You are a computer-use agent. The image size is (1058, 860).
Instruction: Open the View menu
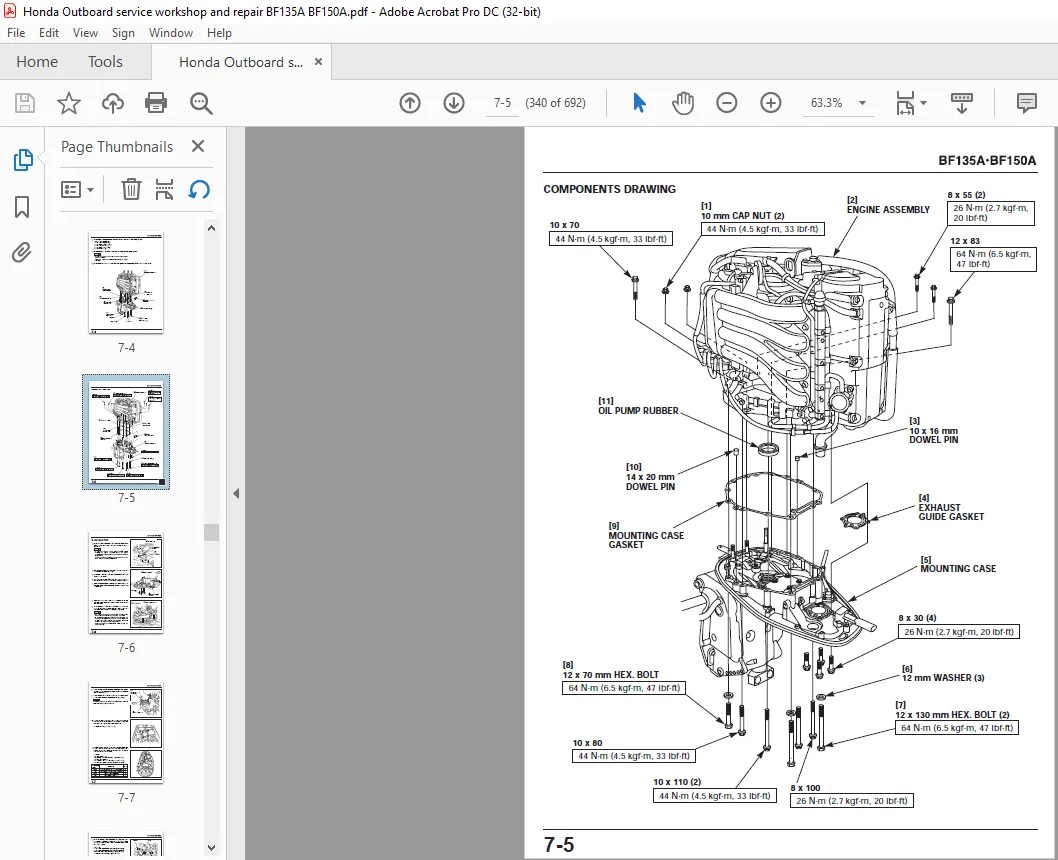[85, 32]
